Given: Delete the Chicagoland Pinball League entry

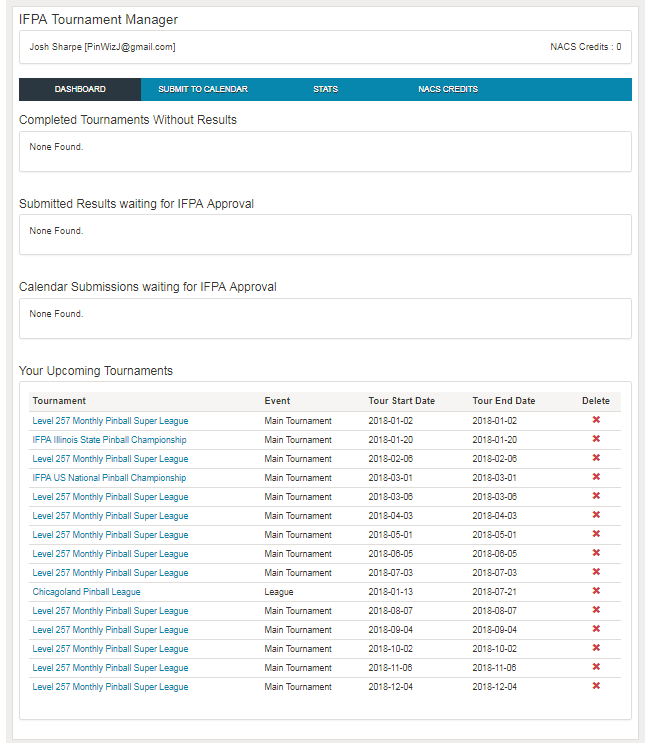Looking at the screenshot, I should click(x=596, y=591).
